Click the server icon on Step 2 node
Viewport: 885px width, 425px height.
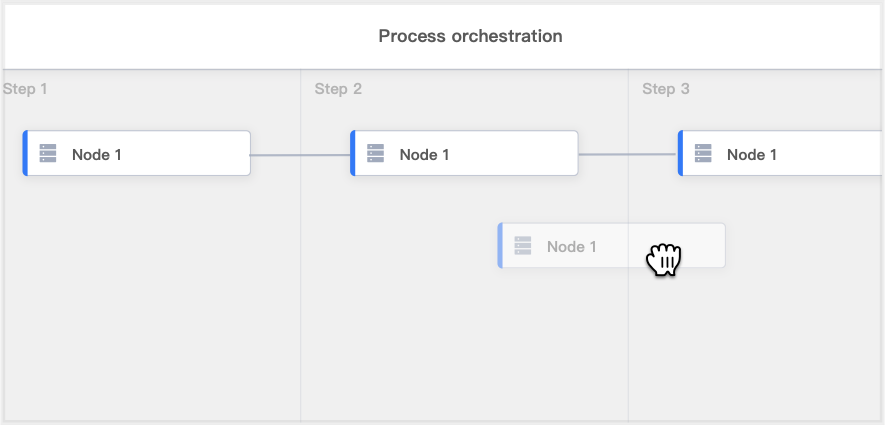point(376,154)
